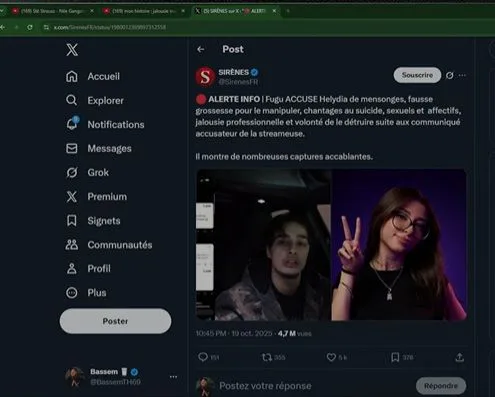Click the Grok icon beside Souscrire
Screen dimensions: 495x397
click(x=450, y=75)
